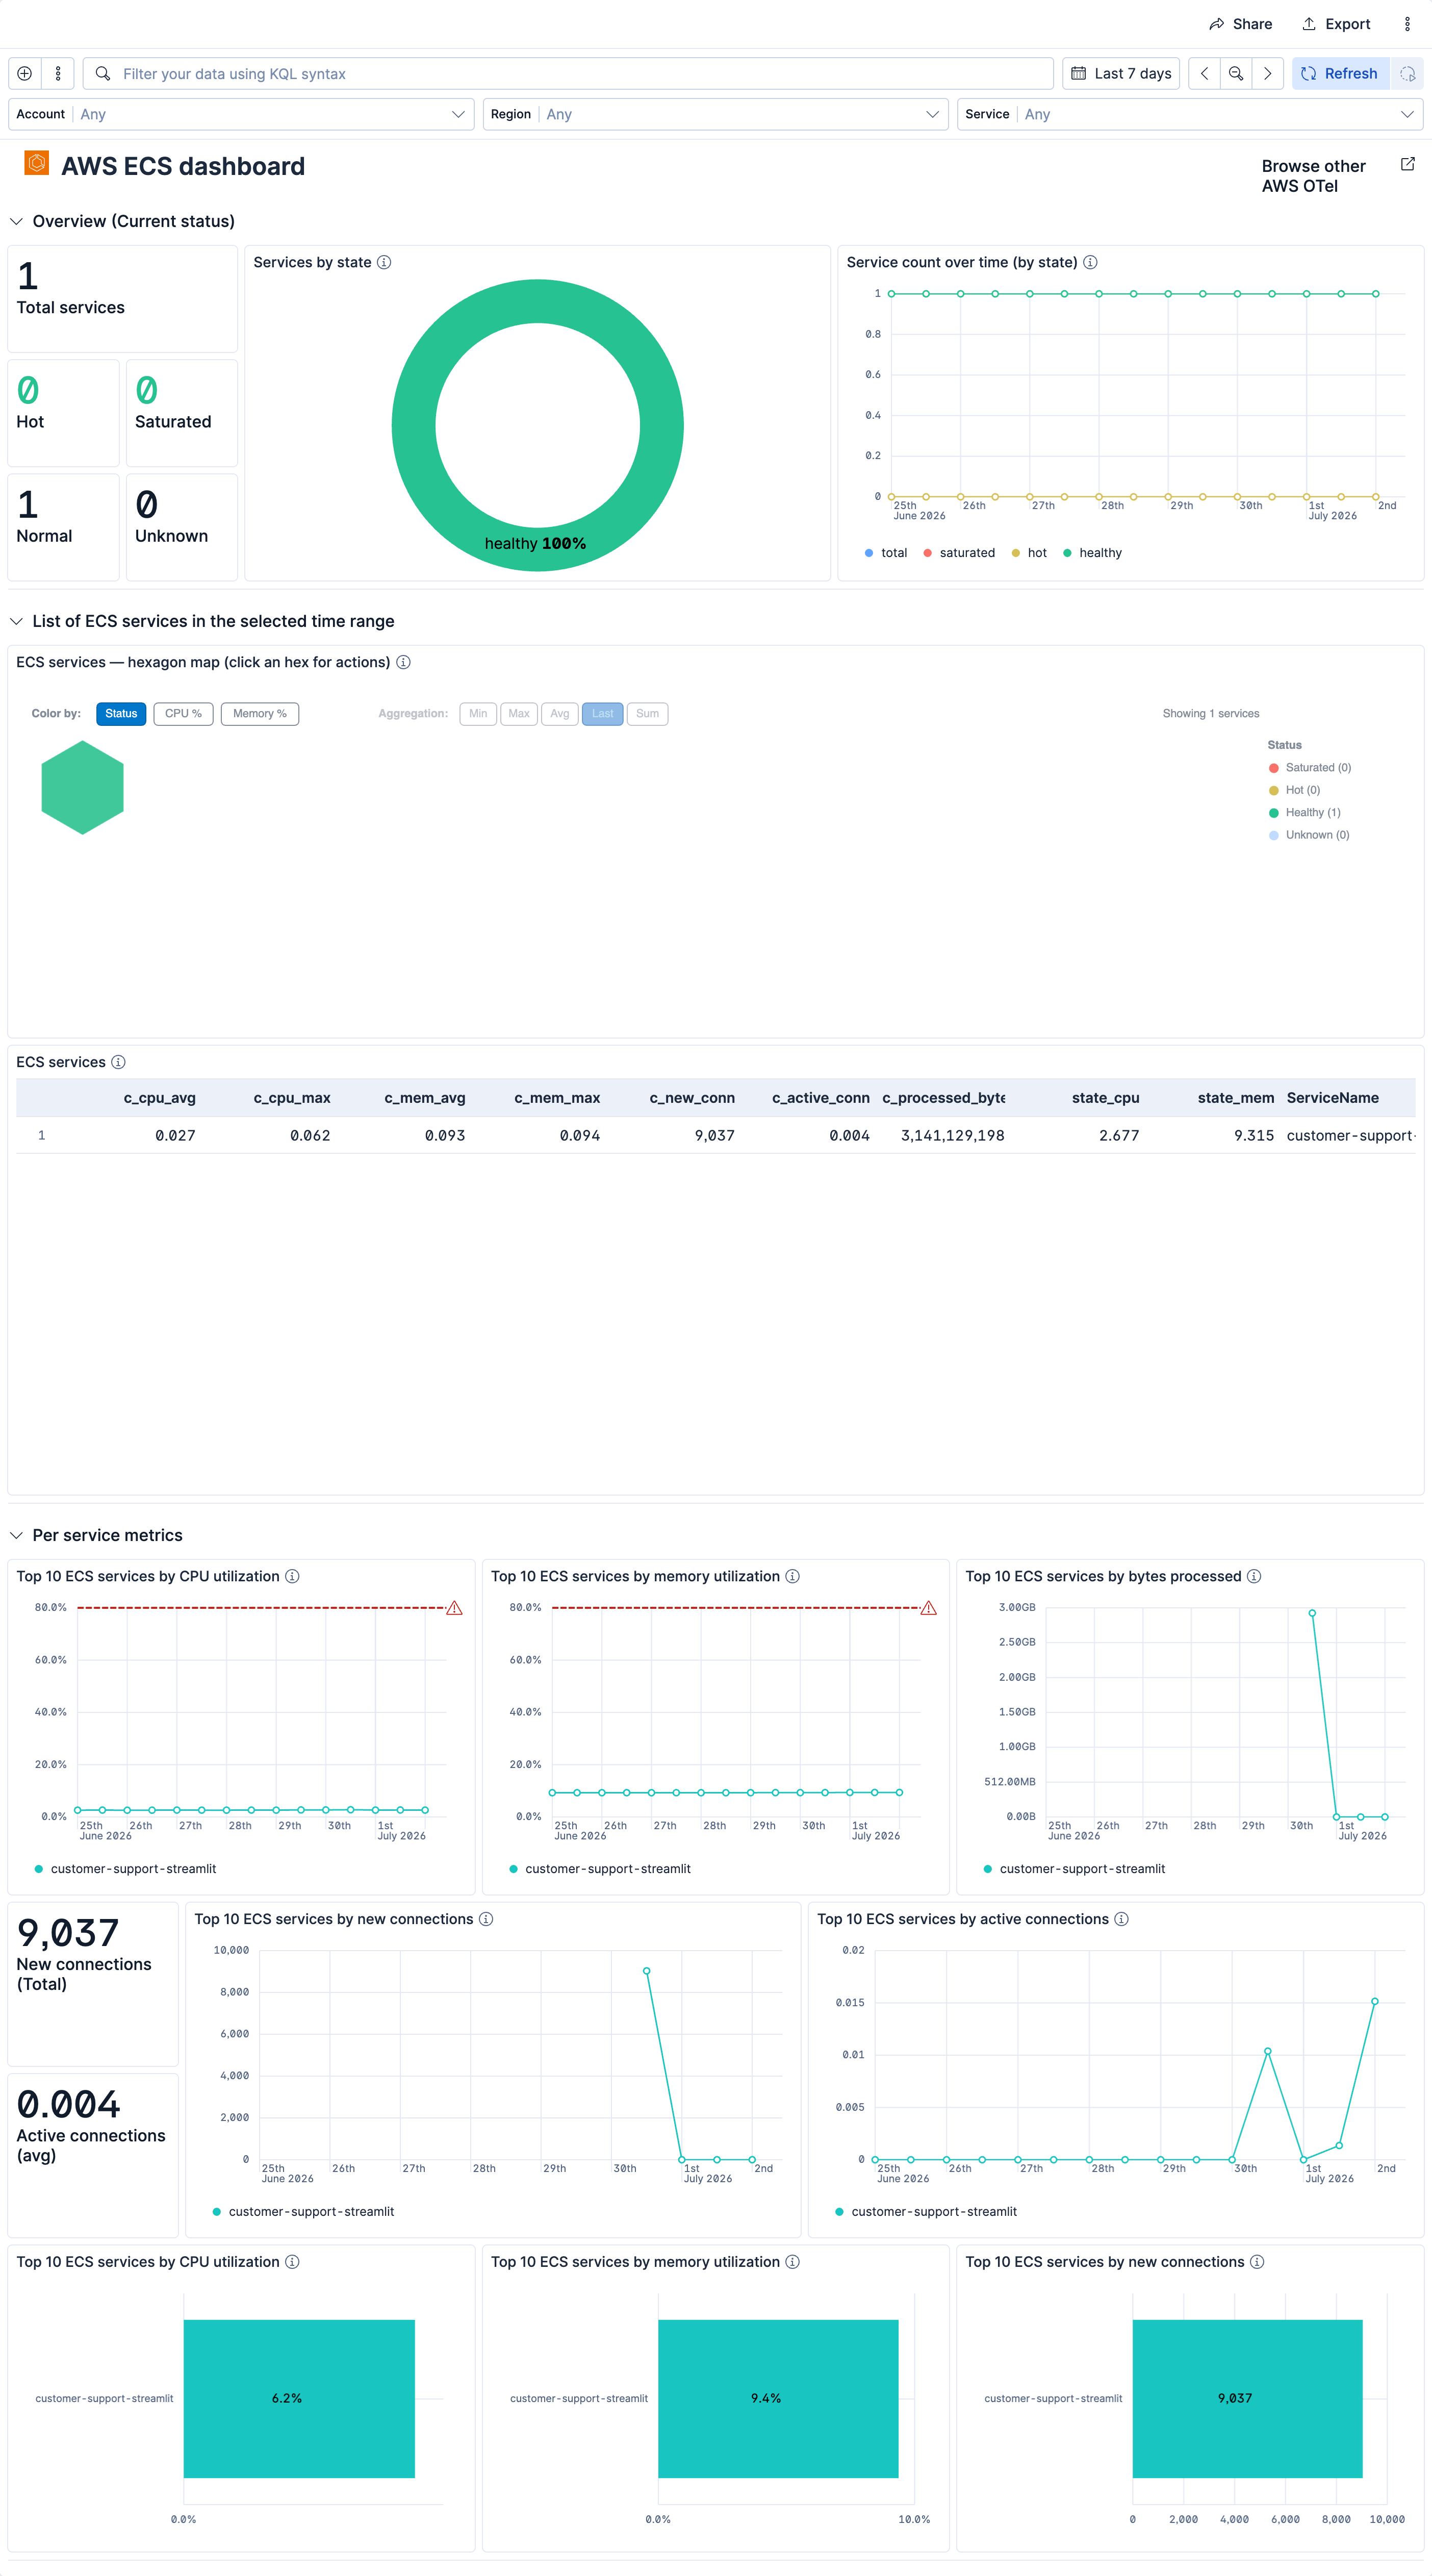Show info for Service count over time
The width and height of the screenshot is (1432, 2576).
(1090, 262)
